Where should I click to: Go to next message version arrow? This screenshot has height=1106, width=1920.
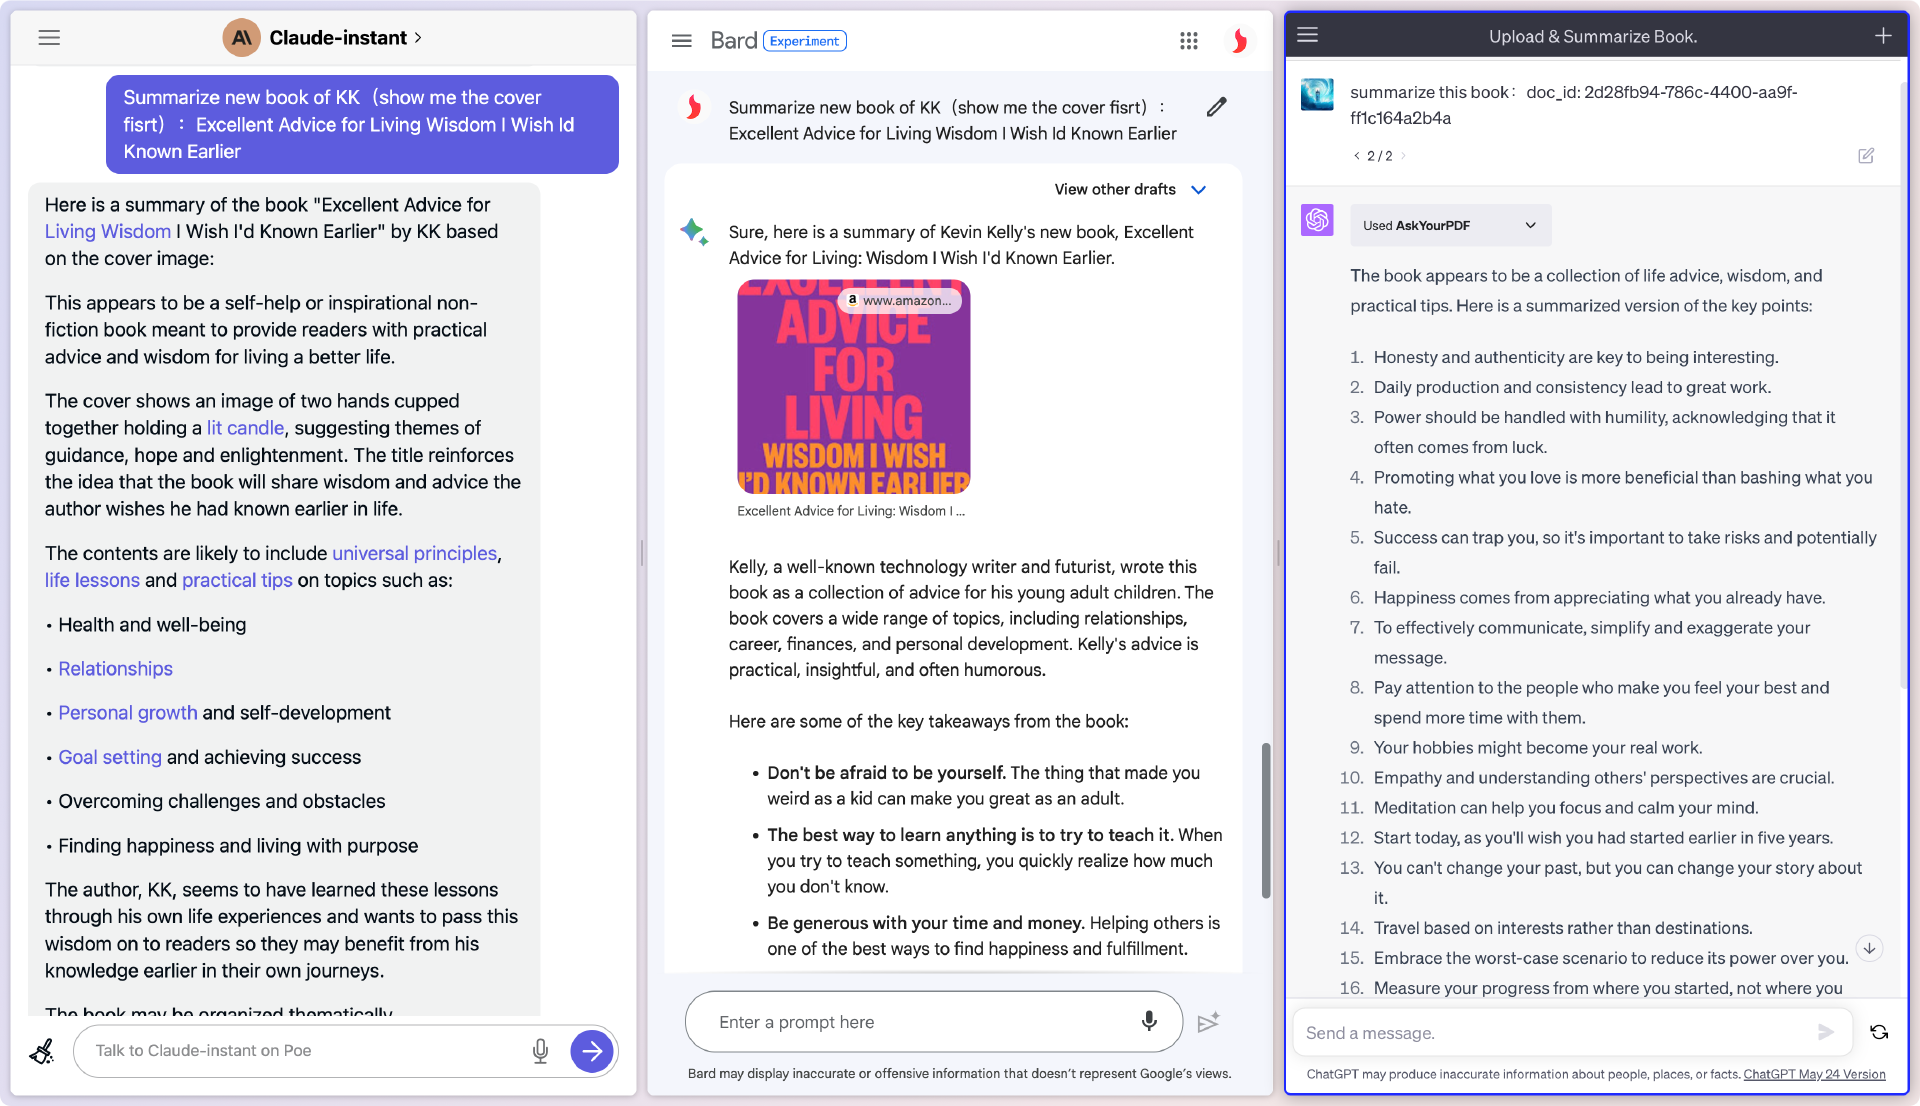(x=1403, y=156)
